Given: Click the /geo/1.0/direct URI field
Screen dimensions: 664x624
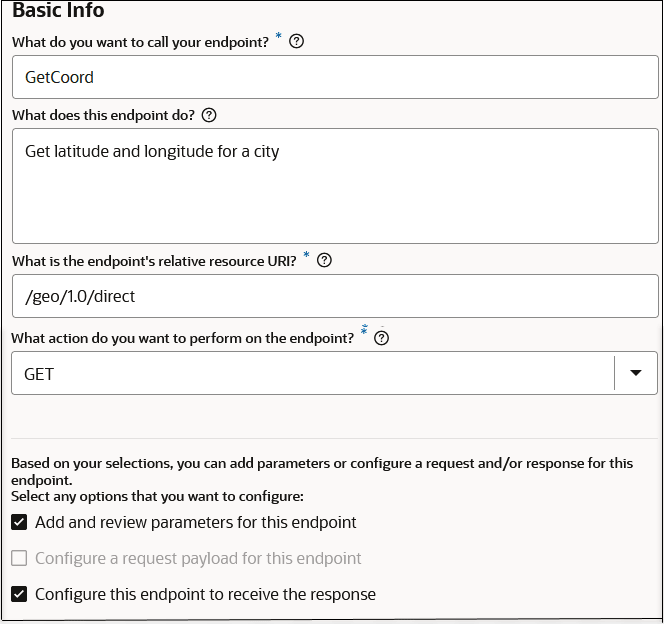Looking at the screenshot, I should coord(335,296).
